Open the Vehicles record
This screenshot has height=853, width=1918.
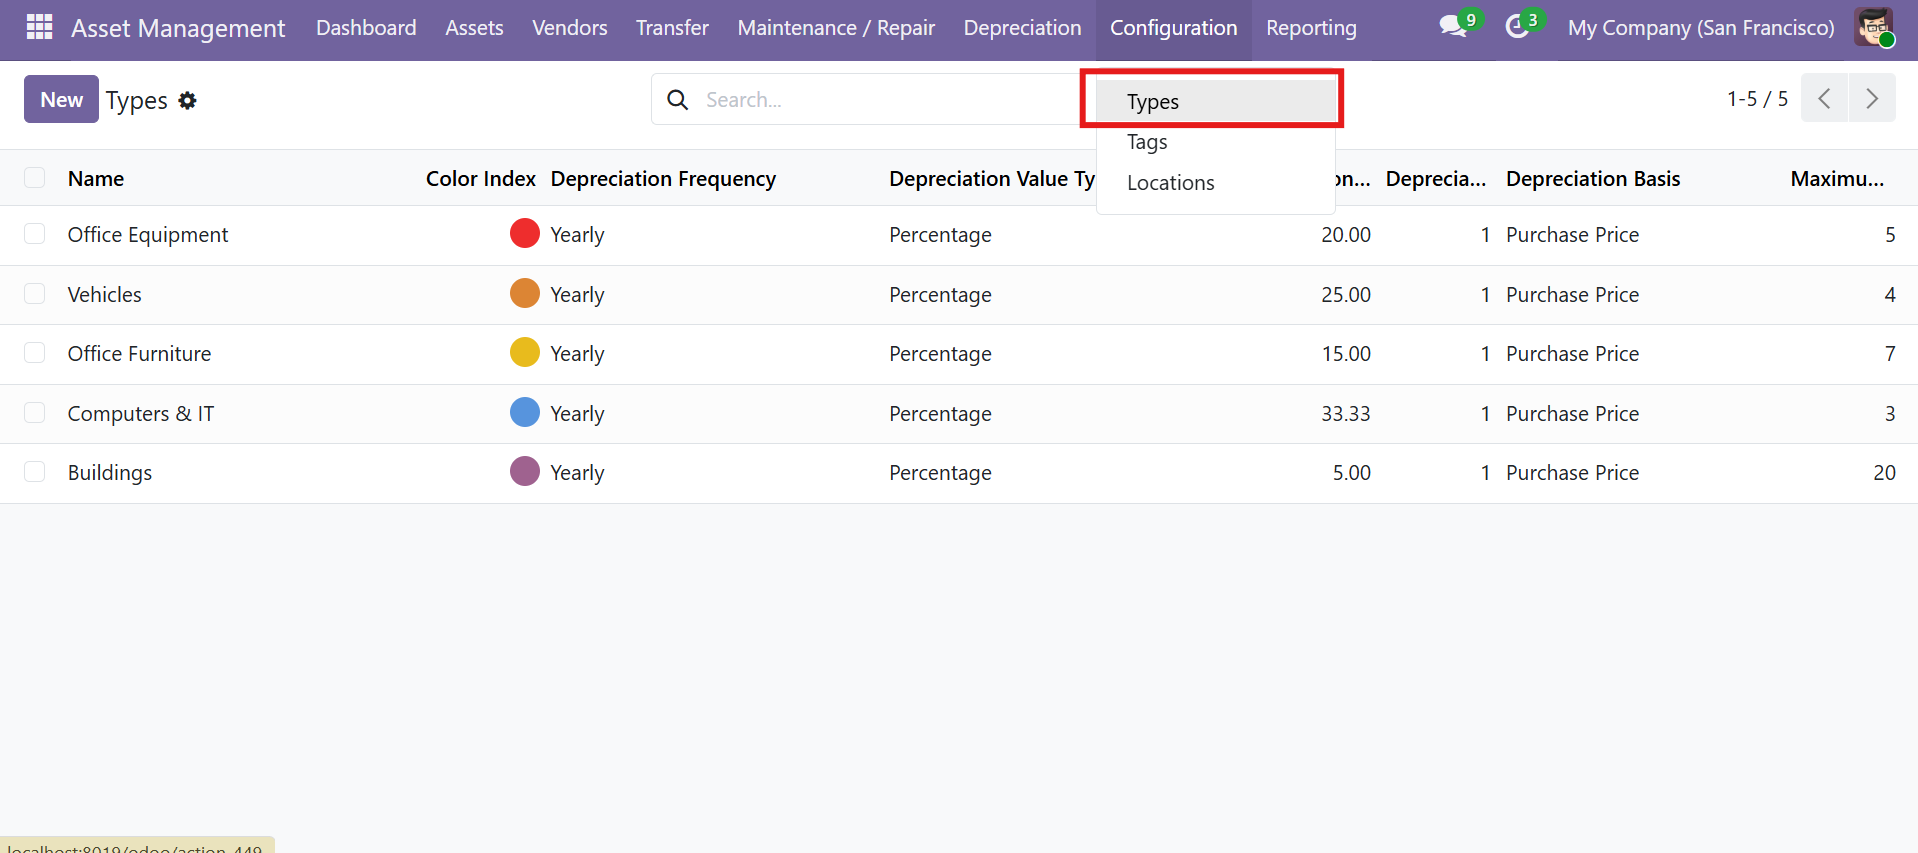(105, 294)
